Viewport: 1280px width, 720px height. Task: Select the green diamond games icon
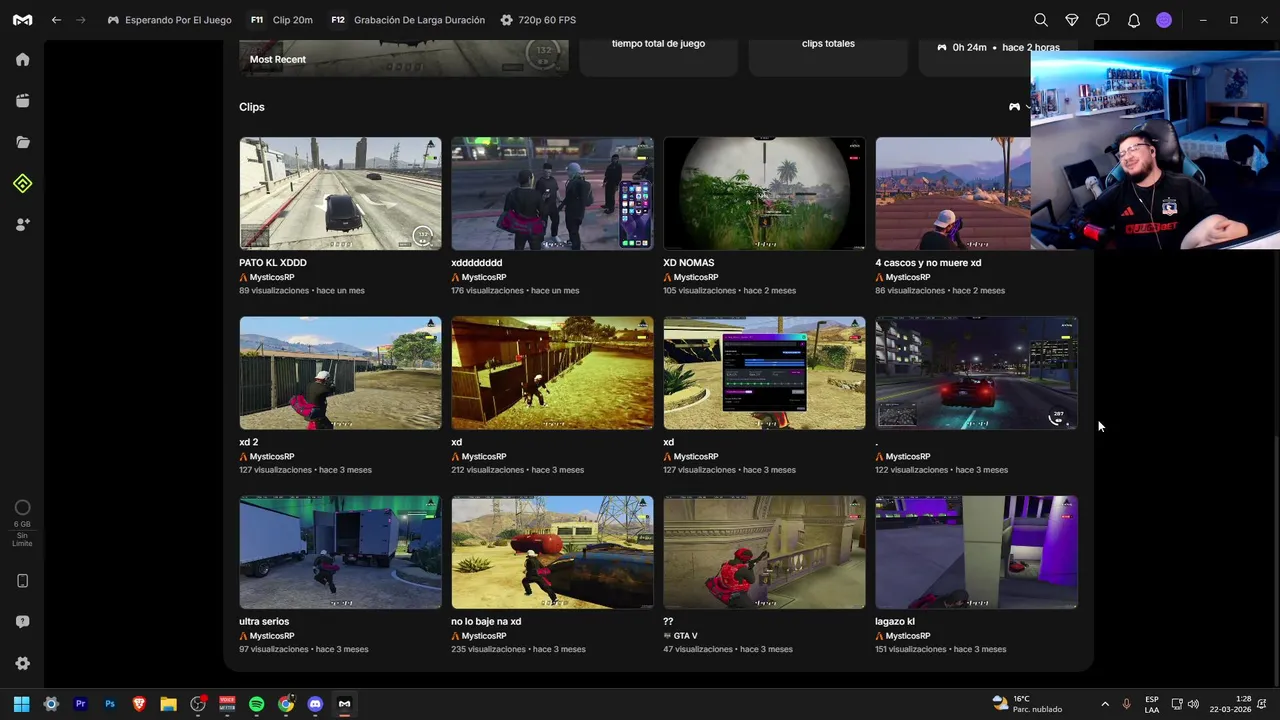(22, 183)
